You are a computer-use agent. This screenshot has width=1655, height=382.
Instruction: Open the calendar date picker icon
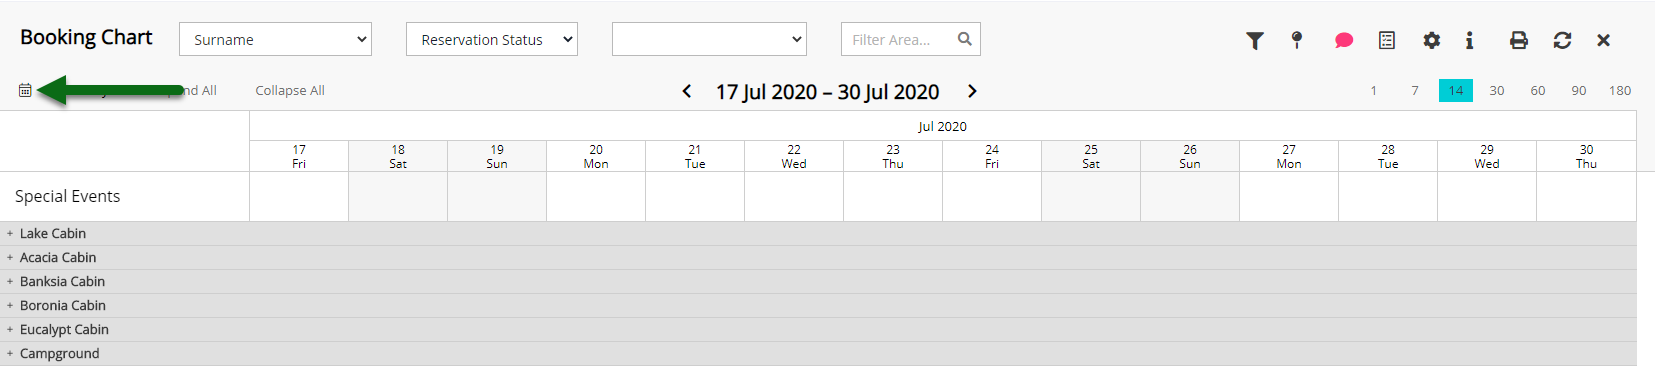(x=25, y=90)
